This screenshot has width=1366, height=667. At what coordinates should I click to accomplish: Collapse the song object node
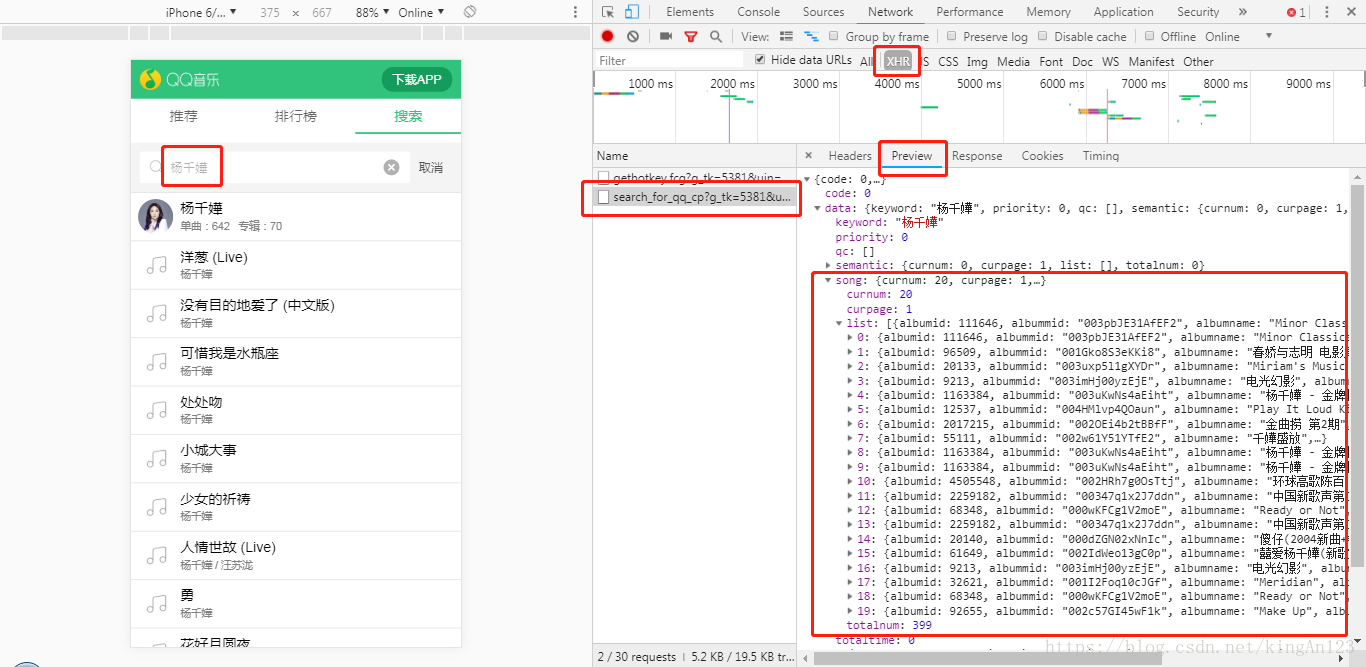828,280
